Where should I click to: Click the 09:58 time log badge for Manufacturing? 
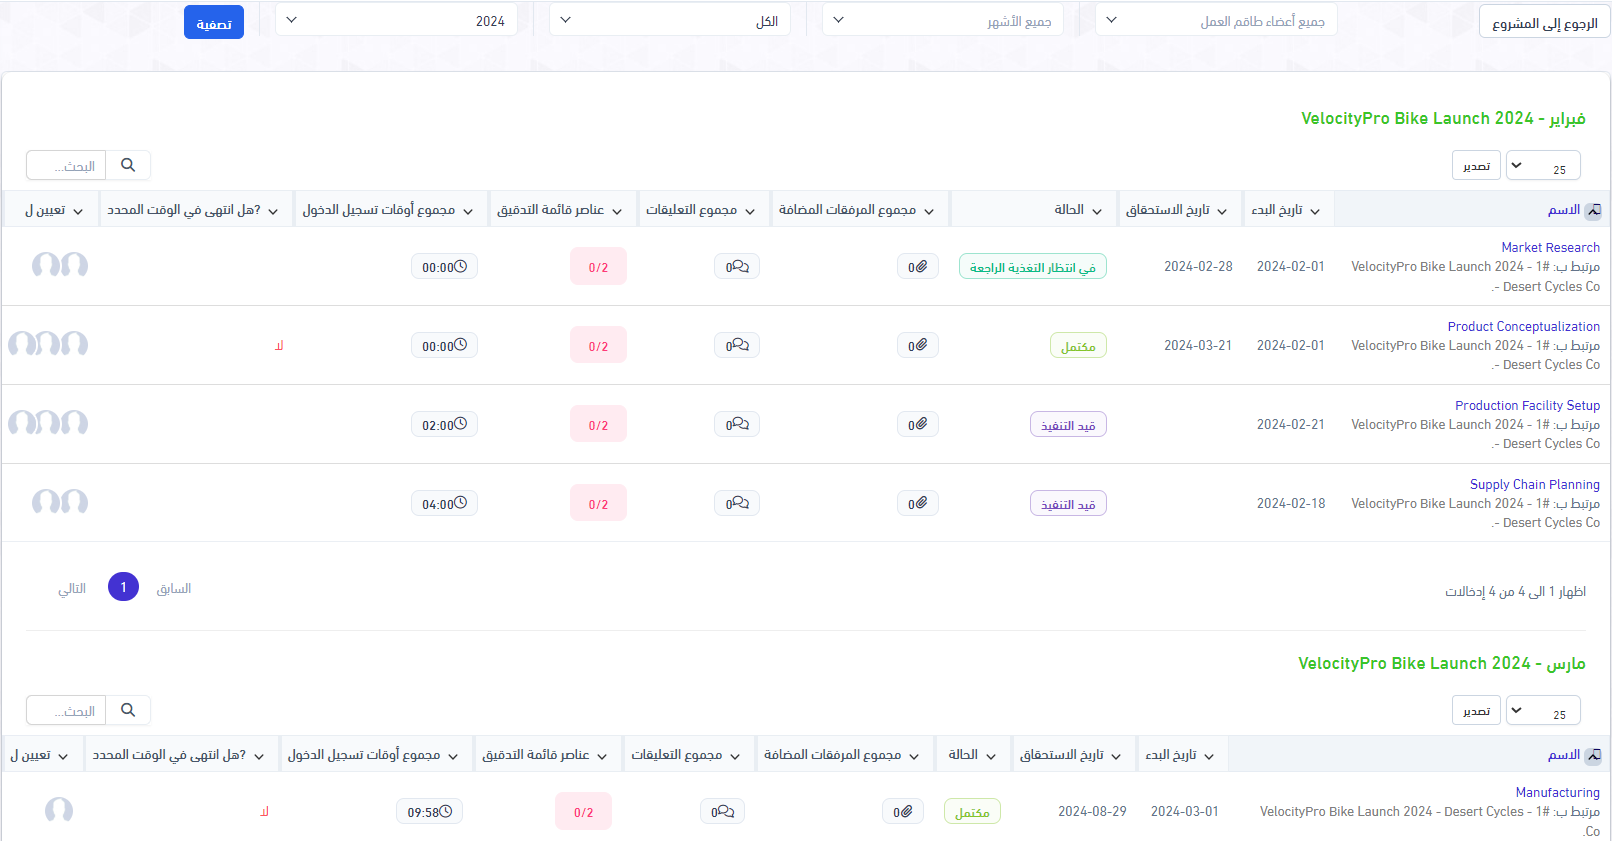(x=429, y=812)
